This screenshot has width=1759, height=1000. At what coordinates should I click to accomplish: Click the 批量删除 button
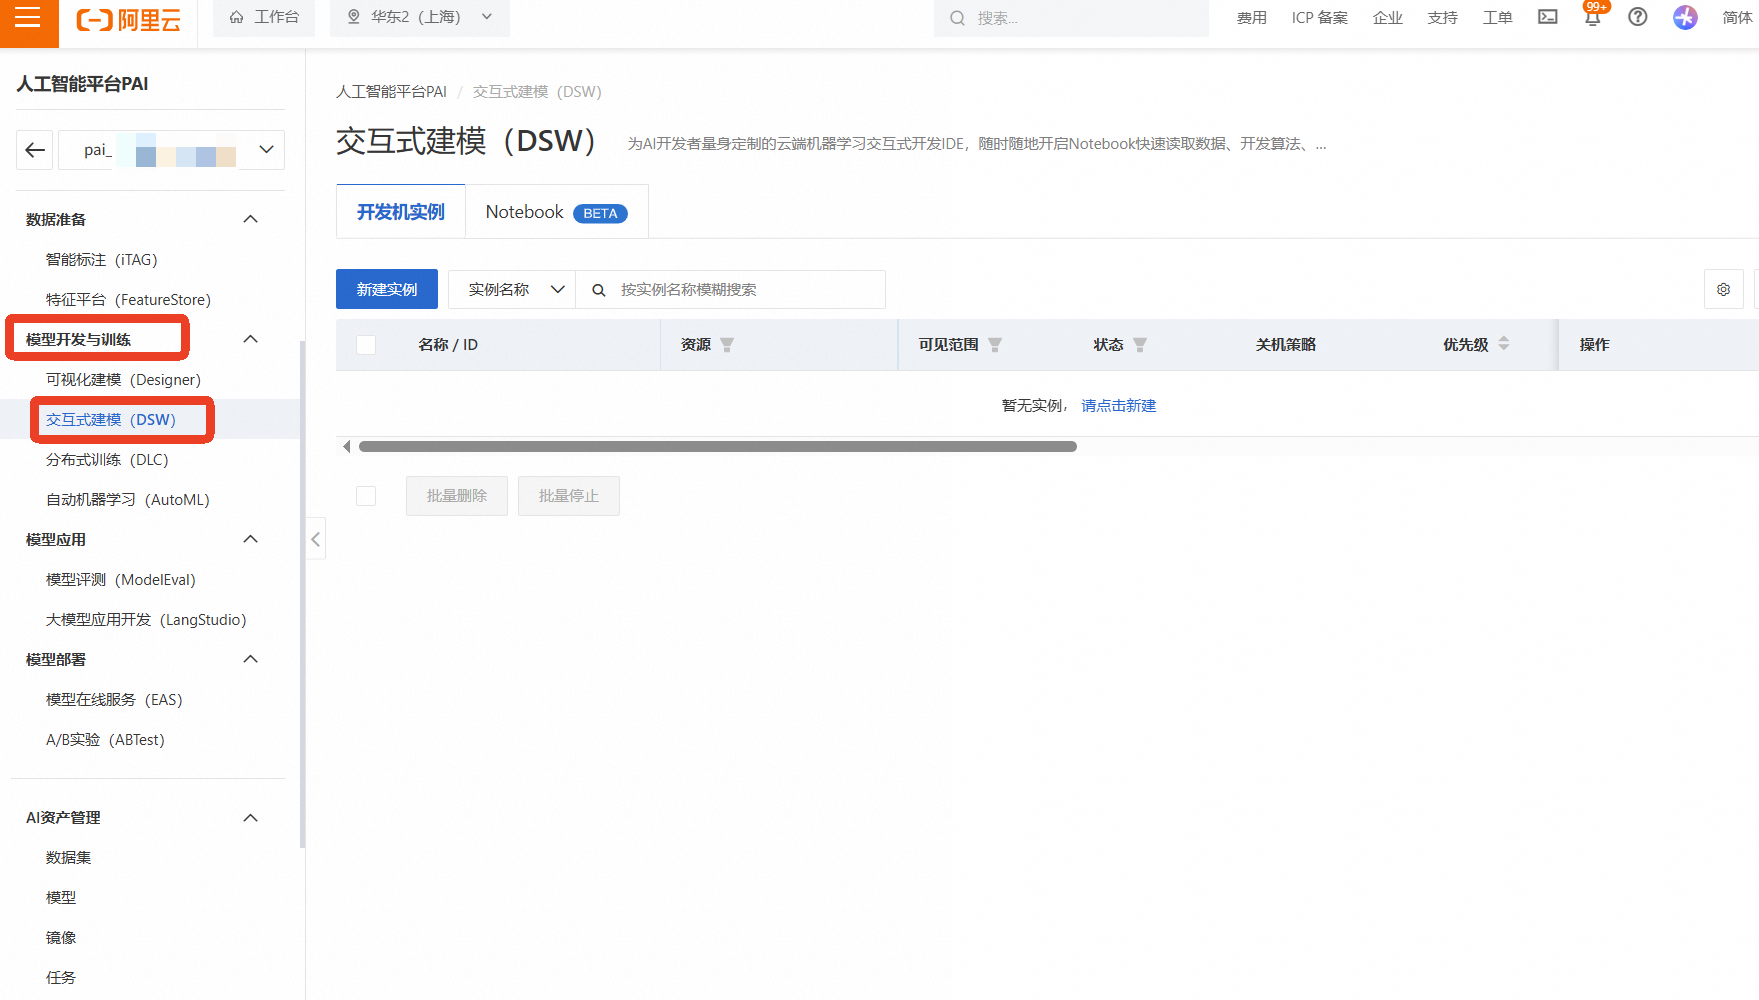[457, 496]
